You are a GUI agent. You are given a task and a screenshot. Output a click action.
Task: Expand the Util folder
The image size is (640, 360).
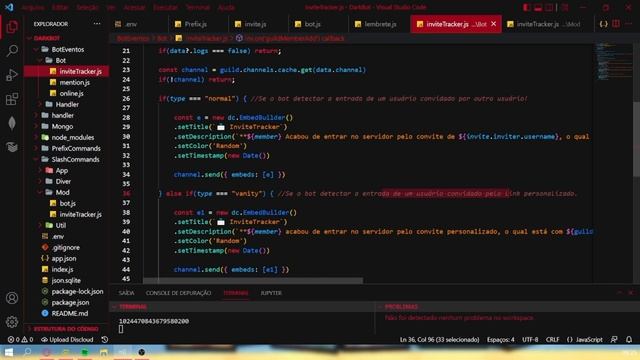coord(67,225)
